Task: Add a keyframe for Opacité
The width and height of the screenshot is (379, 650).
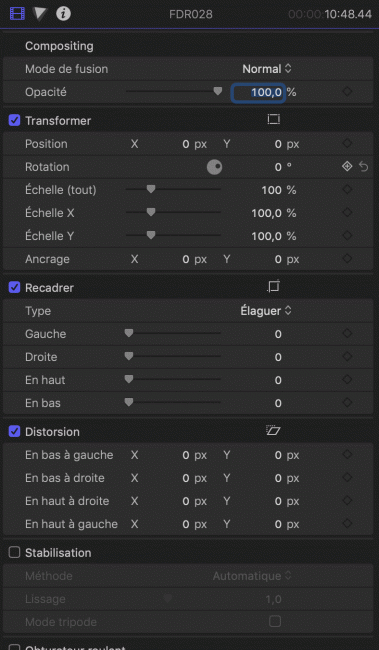Action: [347, 92]
